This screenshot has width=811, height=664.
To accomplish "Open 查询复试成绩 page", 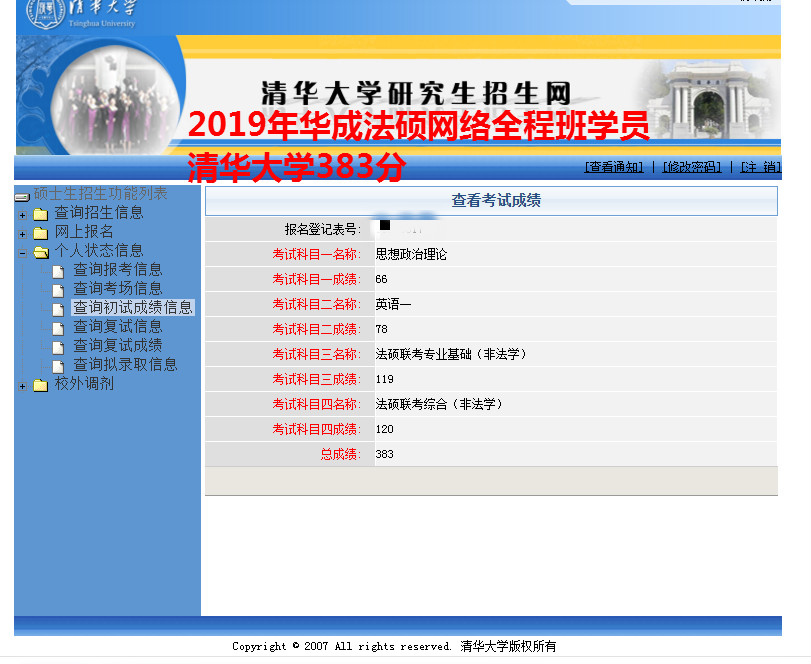I will point(118,345).
